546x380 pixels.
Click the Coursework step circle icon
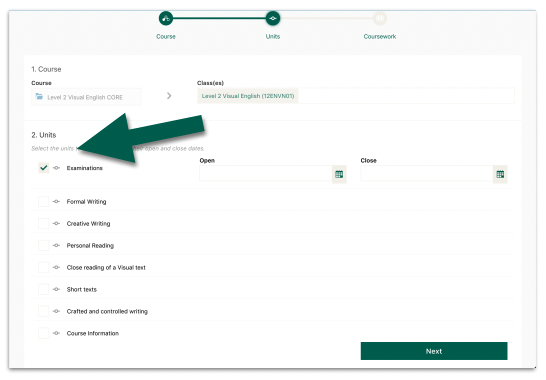380,18
